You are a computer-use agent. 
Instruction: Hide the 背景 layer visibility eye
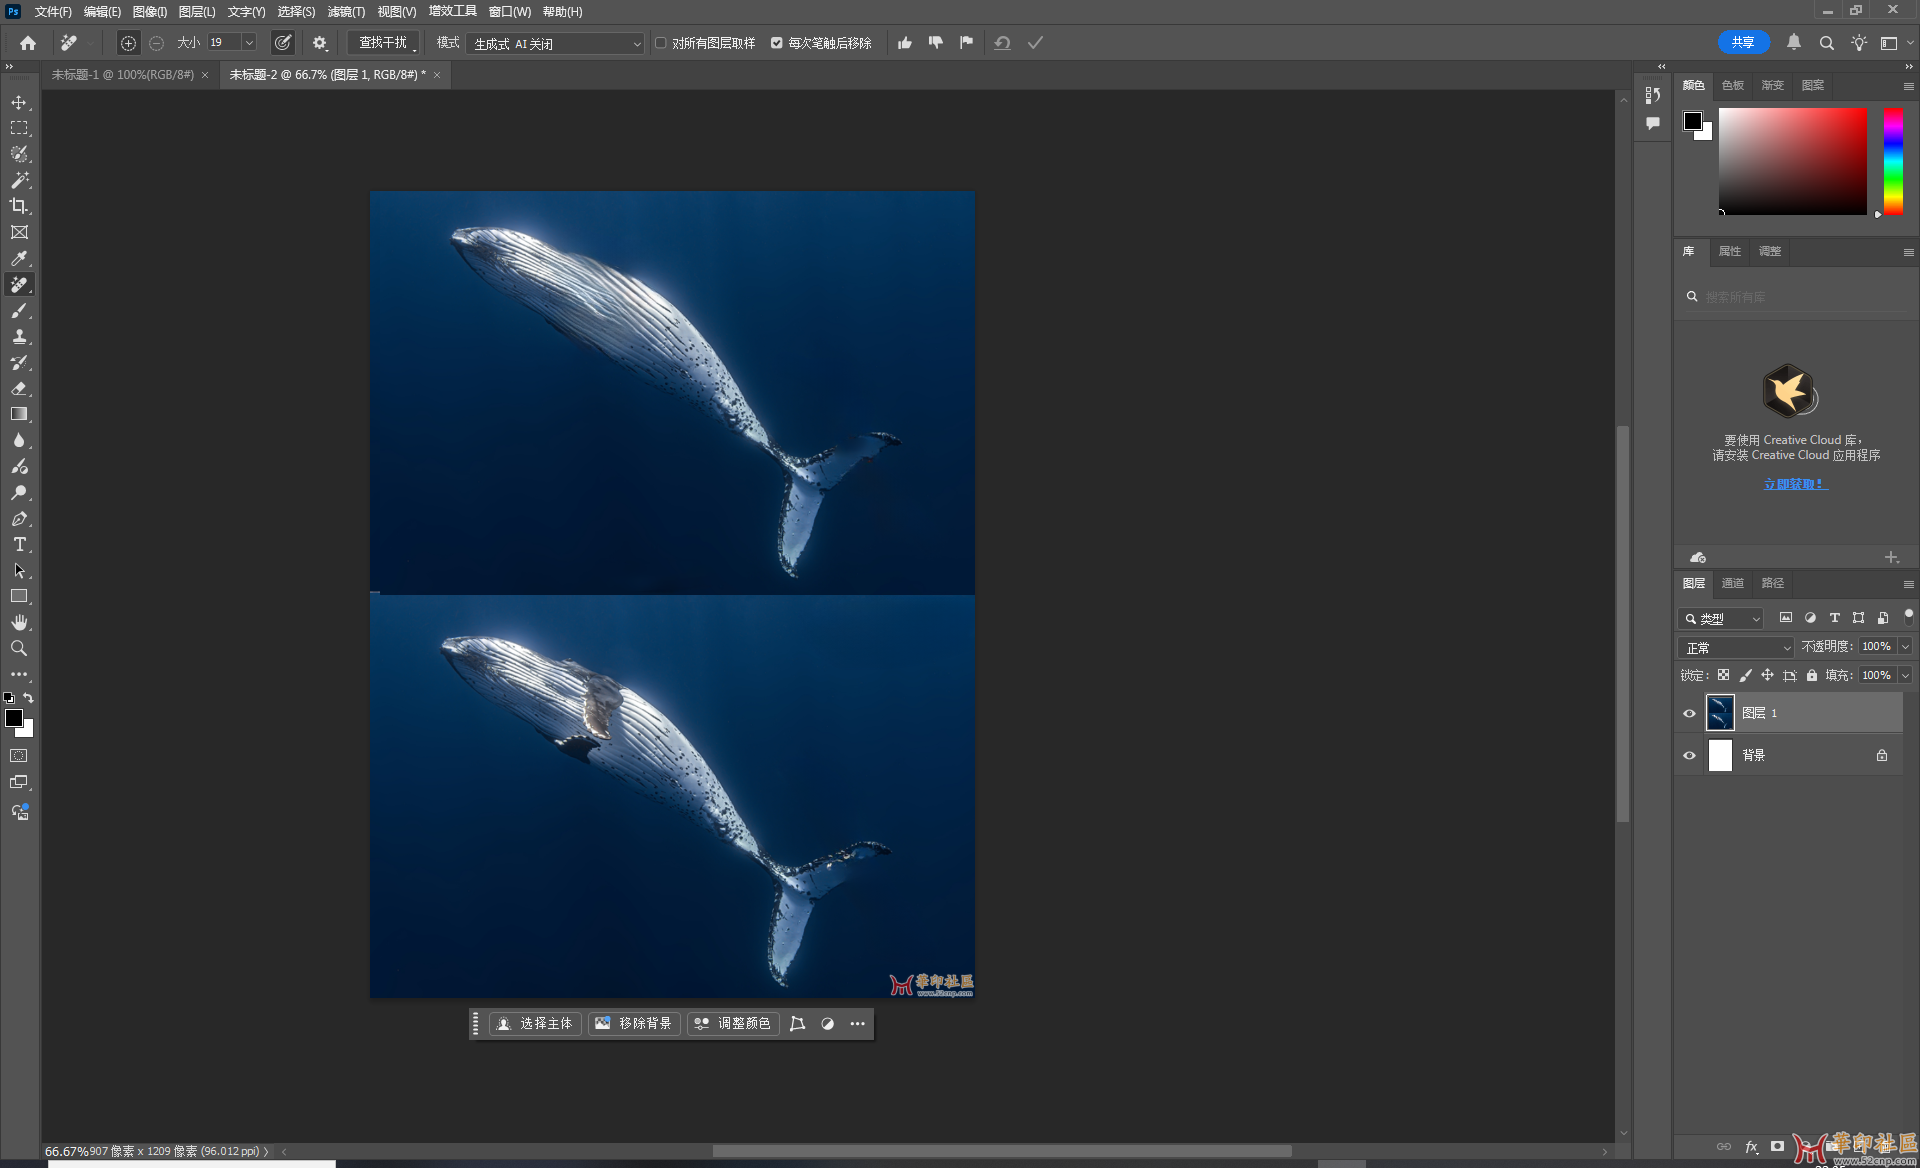pos(1689,755)
